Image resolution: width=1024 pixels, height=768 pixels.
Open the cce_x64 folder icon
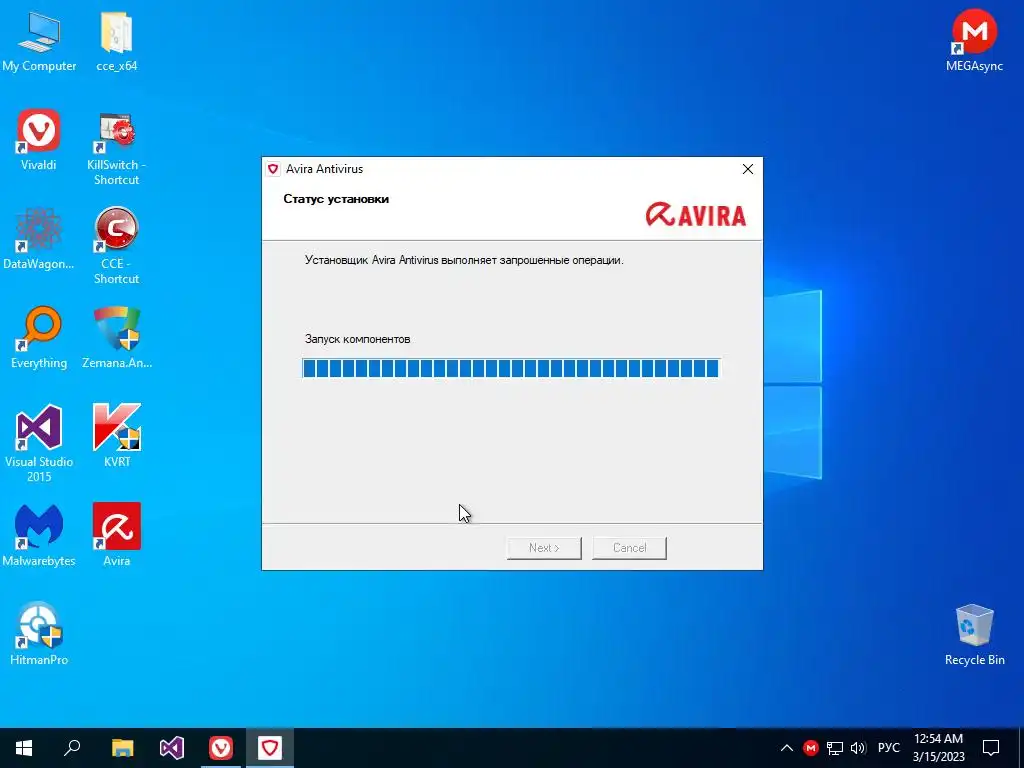click(x=116, y=40)
